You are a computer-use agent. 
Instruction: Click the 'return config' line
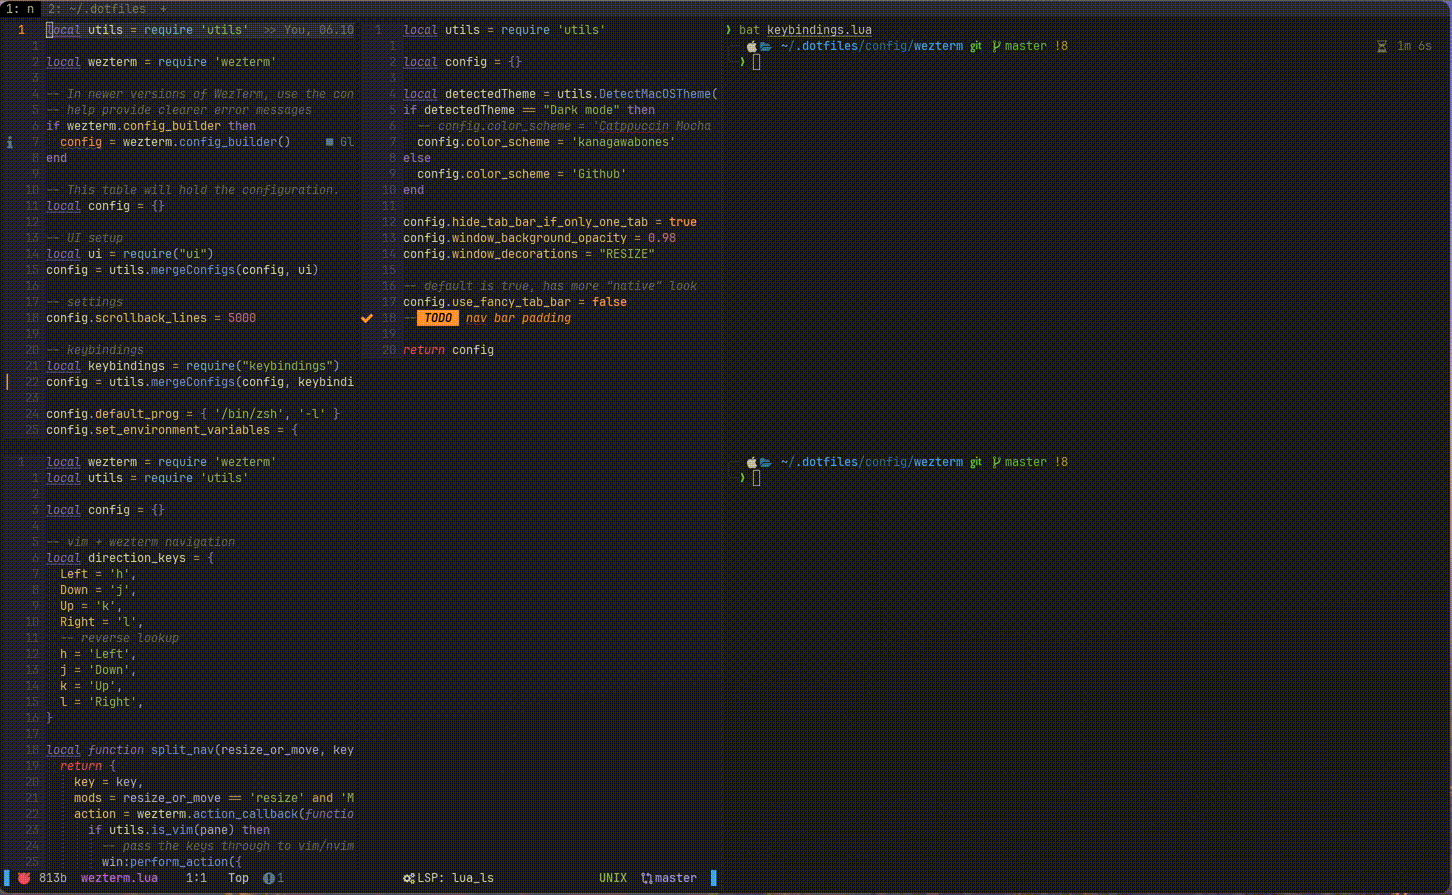pos(448,350)
